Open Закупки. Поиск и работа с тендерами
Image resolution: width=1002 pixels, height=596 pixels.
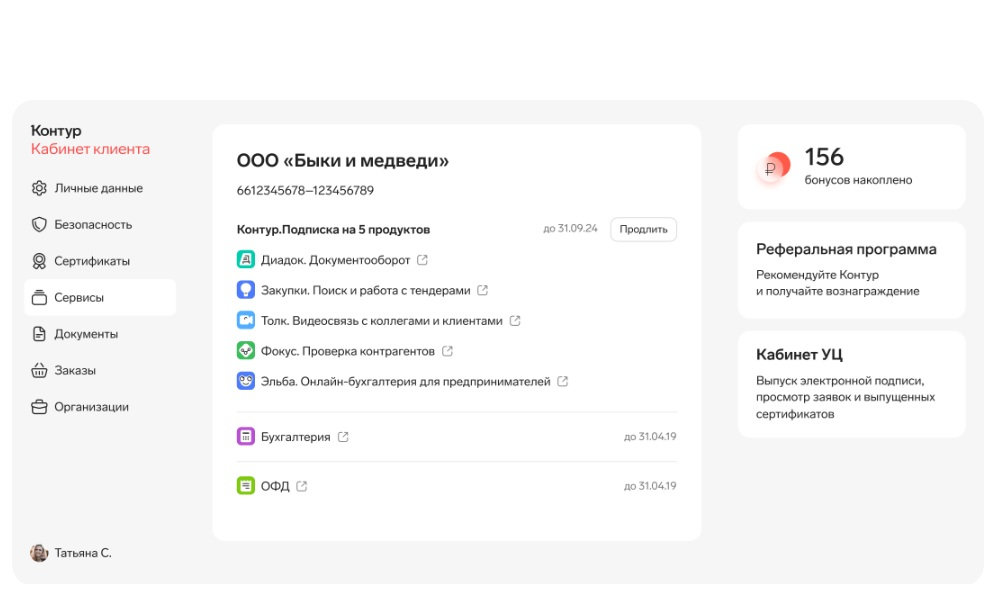click(x=366, y=290)
